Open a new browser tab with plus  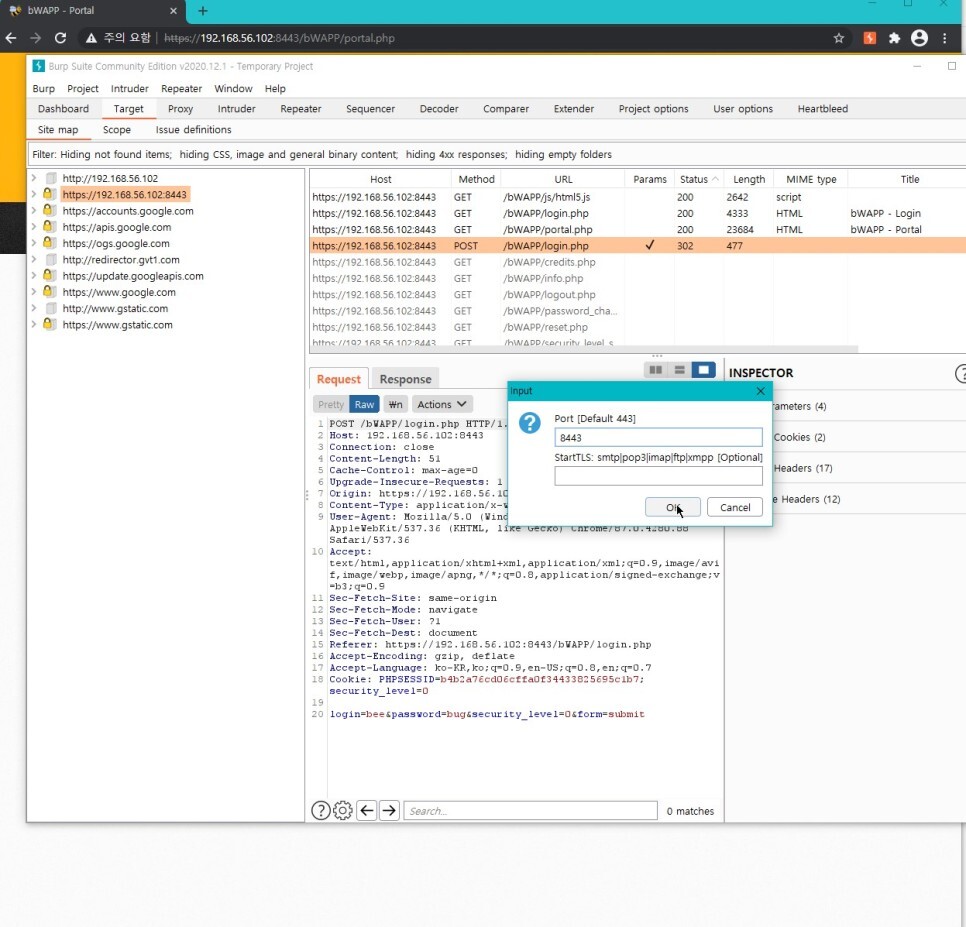203,10
